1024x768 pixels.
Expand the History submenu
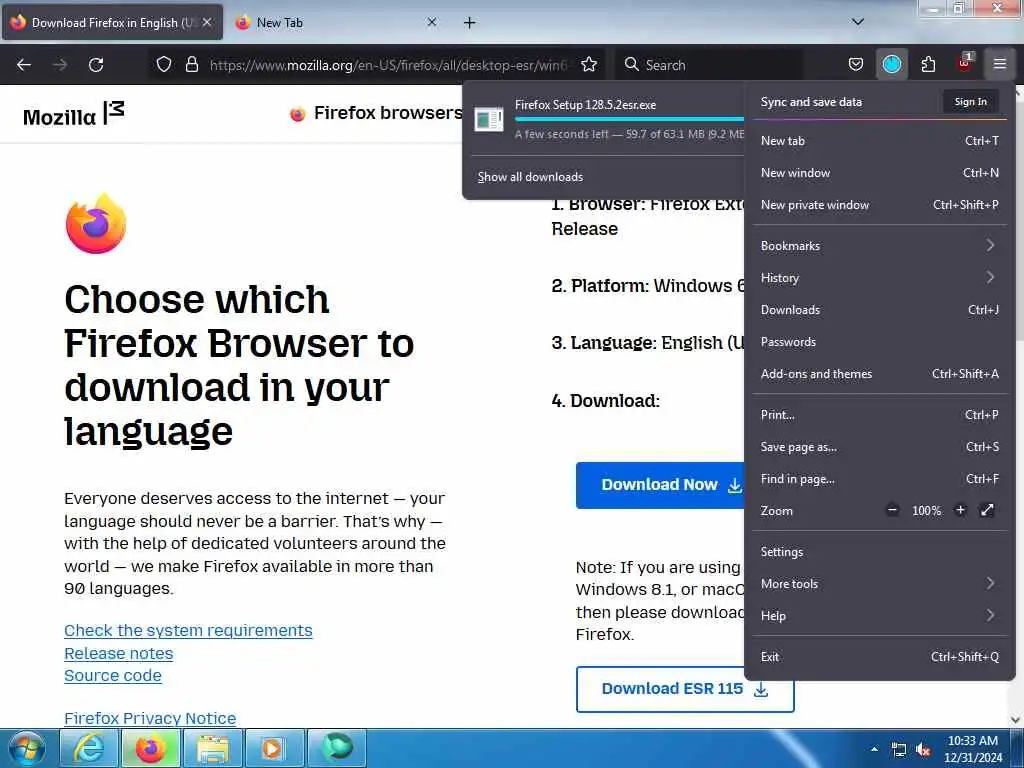tap(880, 278)
